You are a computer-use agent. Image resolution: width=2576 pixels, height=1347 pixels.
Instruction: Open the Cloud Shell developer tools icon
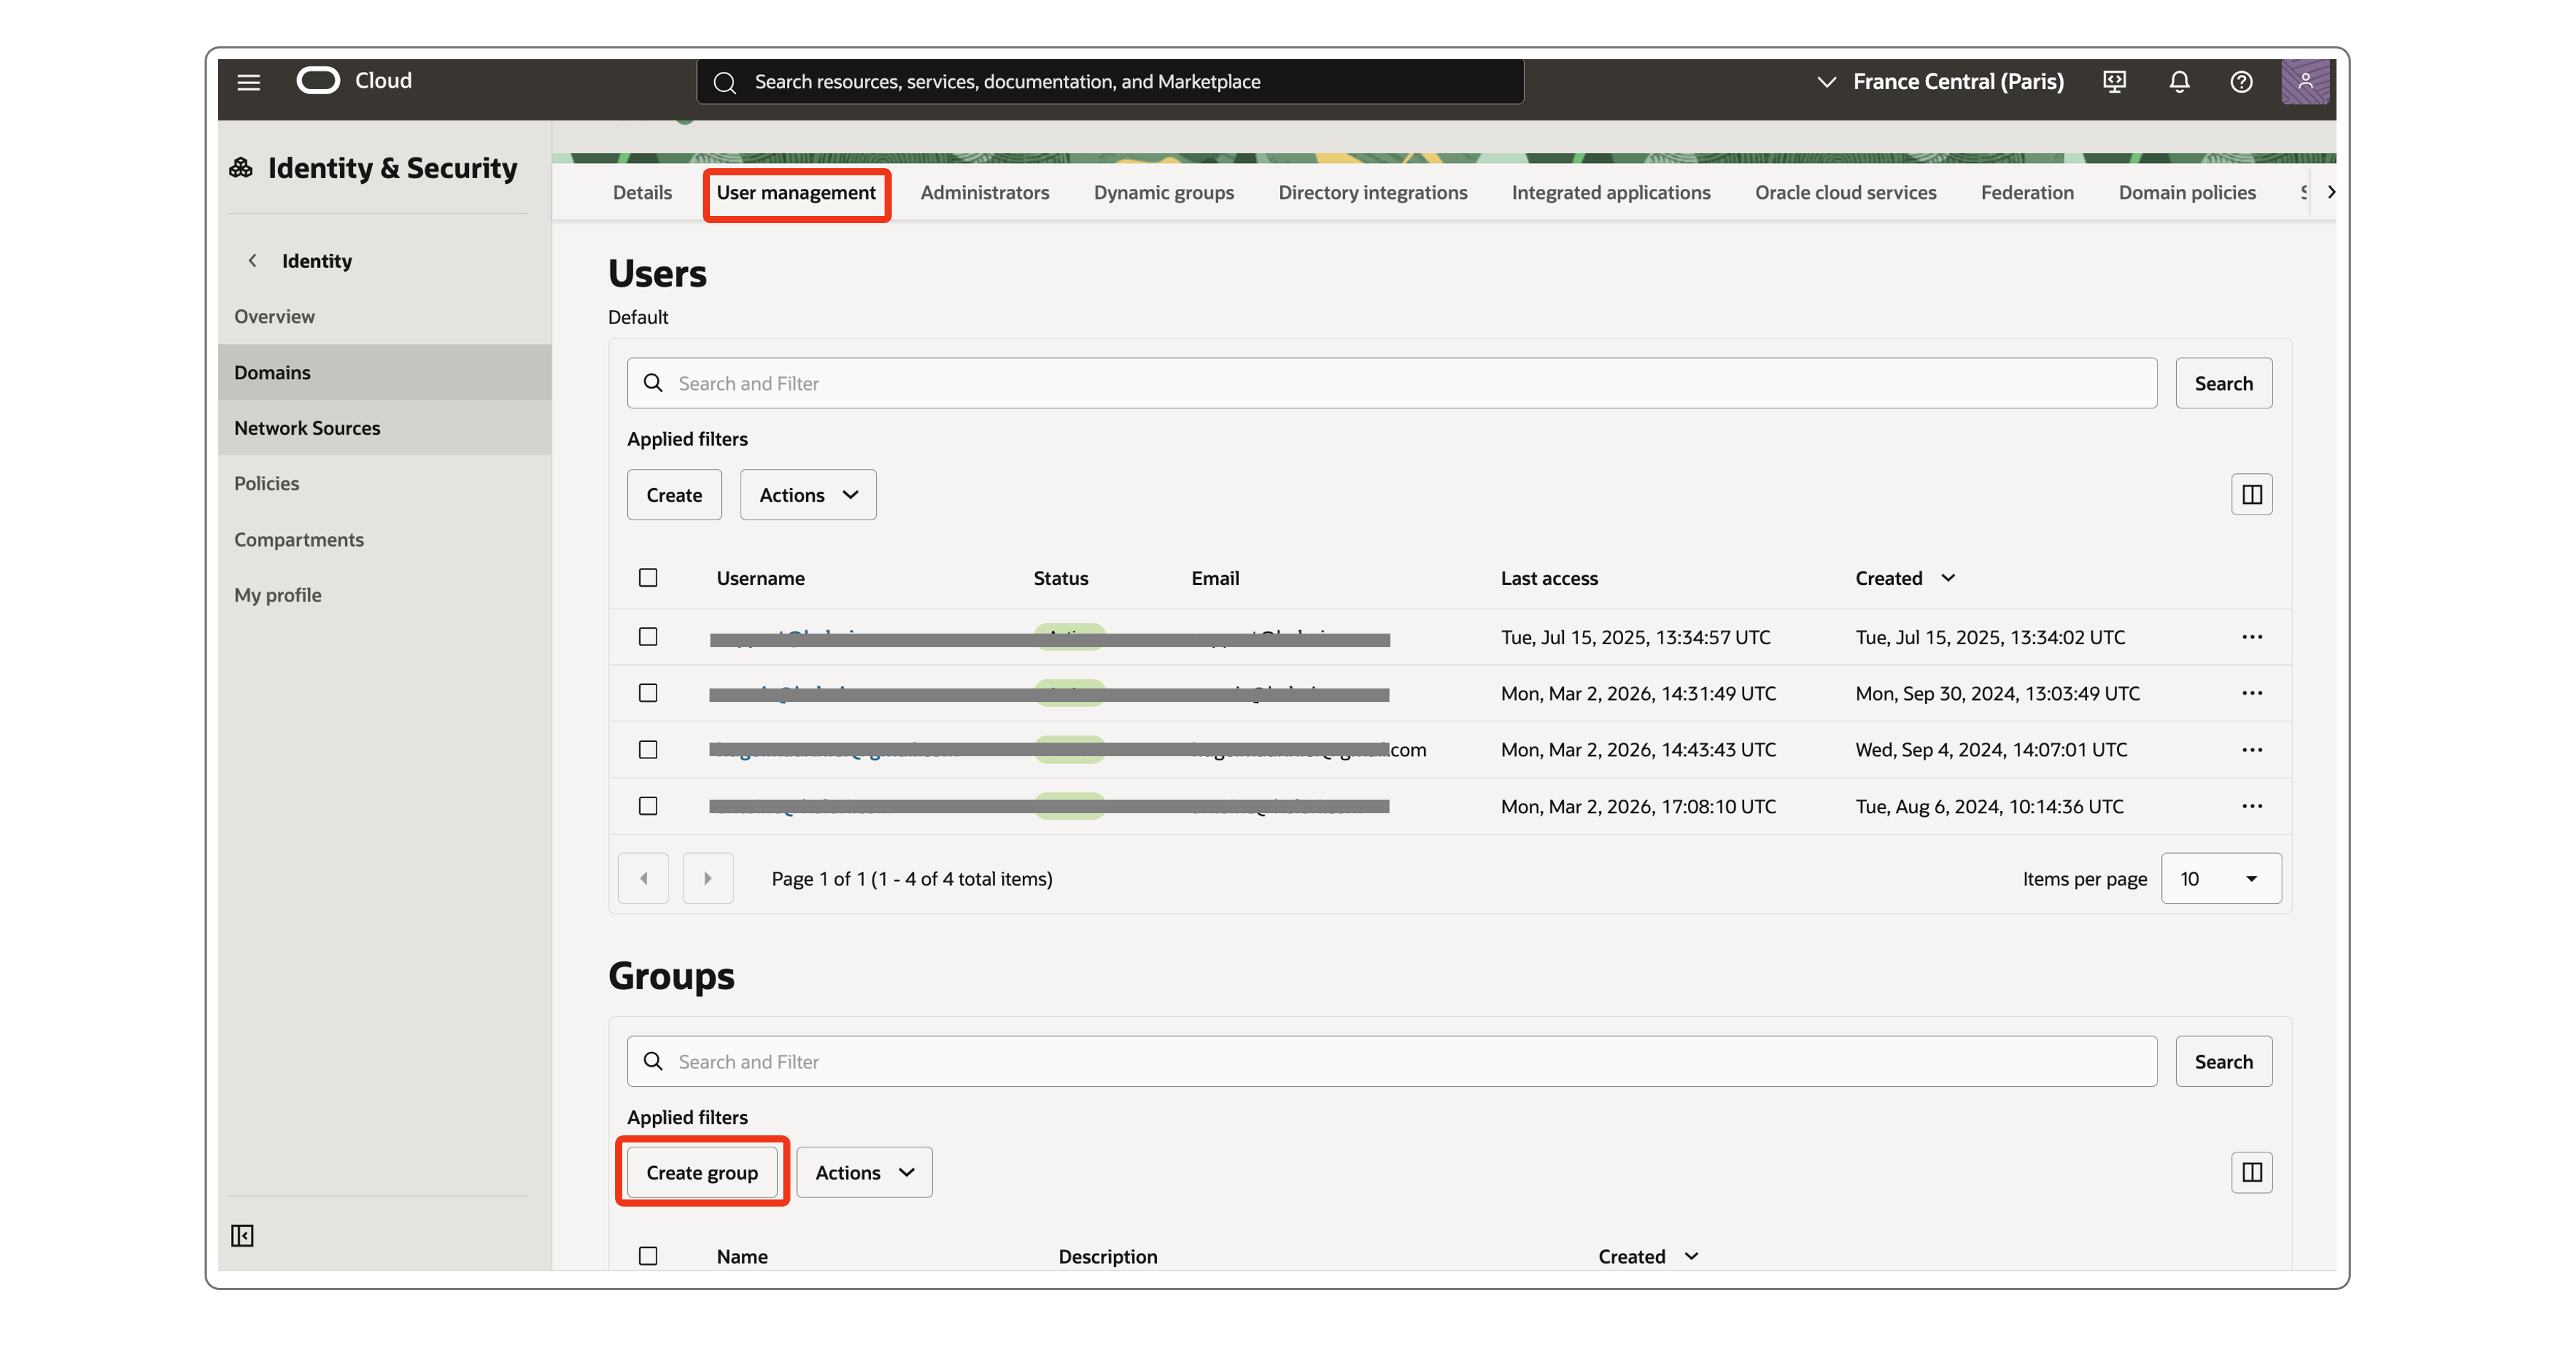(x=2114, y=82)
